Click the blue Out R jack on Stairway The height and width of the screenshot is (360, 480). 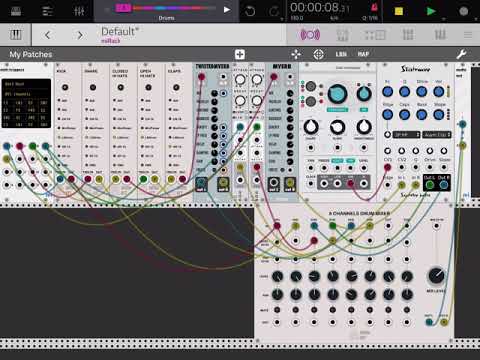click(x=444, y=185)
